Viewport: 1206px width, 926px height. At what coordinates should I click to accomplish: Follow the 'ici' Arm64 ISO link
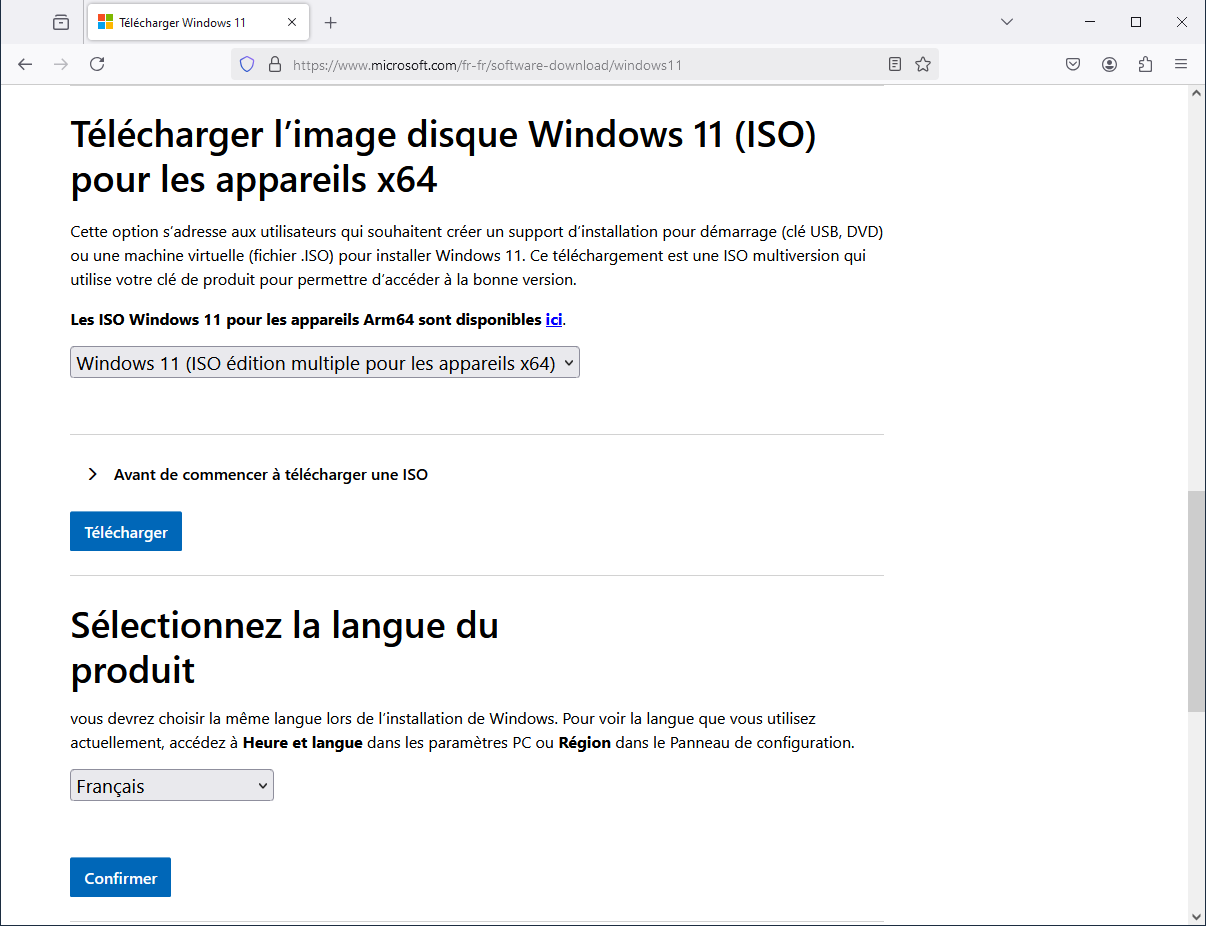pos(554,320)
